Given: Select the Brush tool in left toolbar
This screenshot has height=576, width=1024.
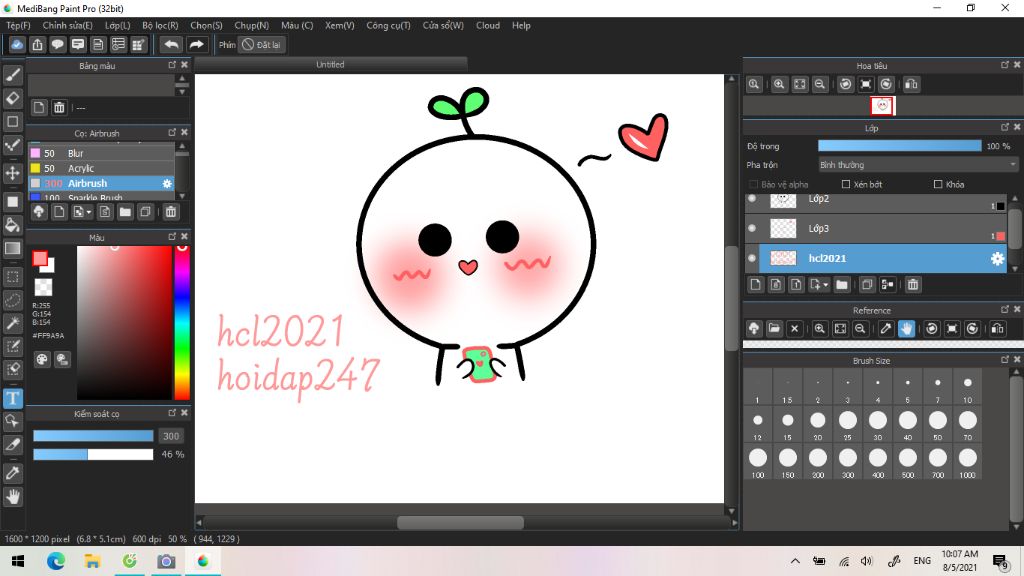Looking at the screenshot, I should coord(12,75).
